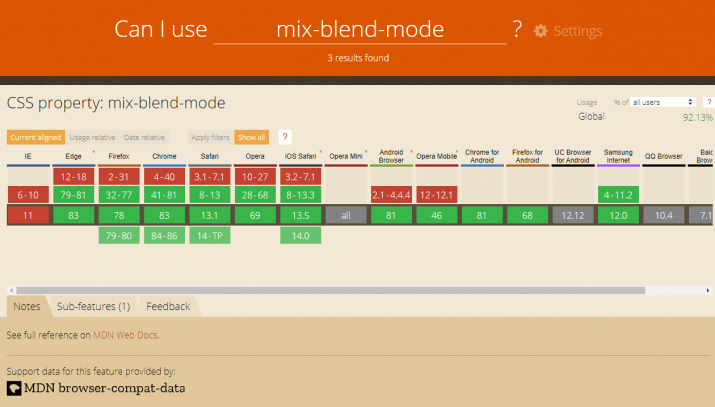
Task: Follow the MDN Web Docs link
Action: [x=125, y=335]
